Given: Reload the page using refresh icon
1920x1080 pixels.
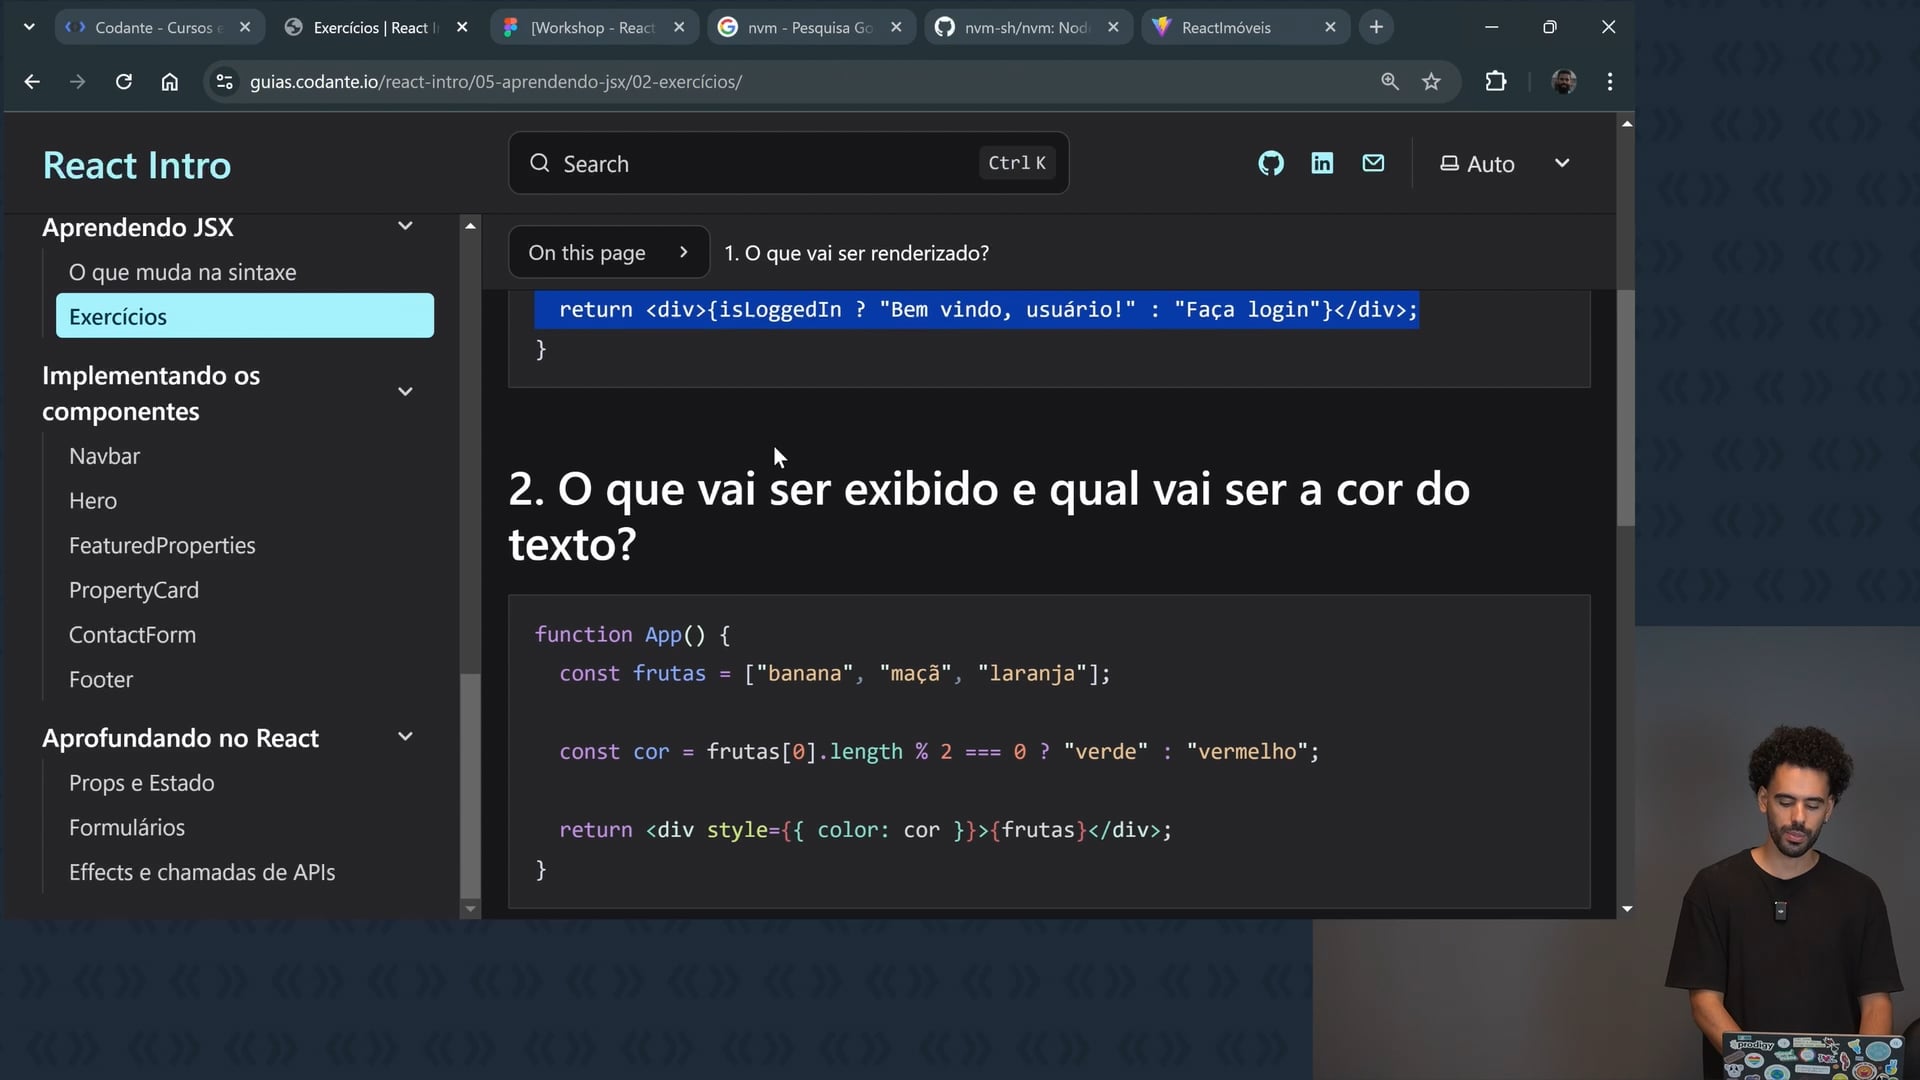Looking at the screenshot, I should 124,82.
